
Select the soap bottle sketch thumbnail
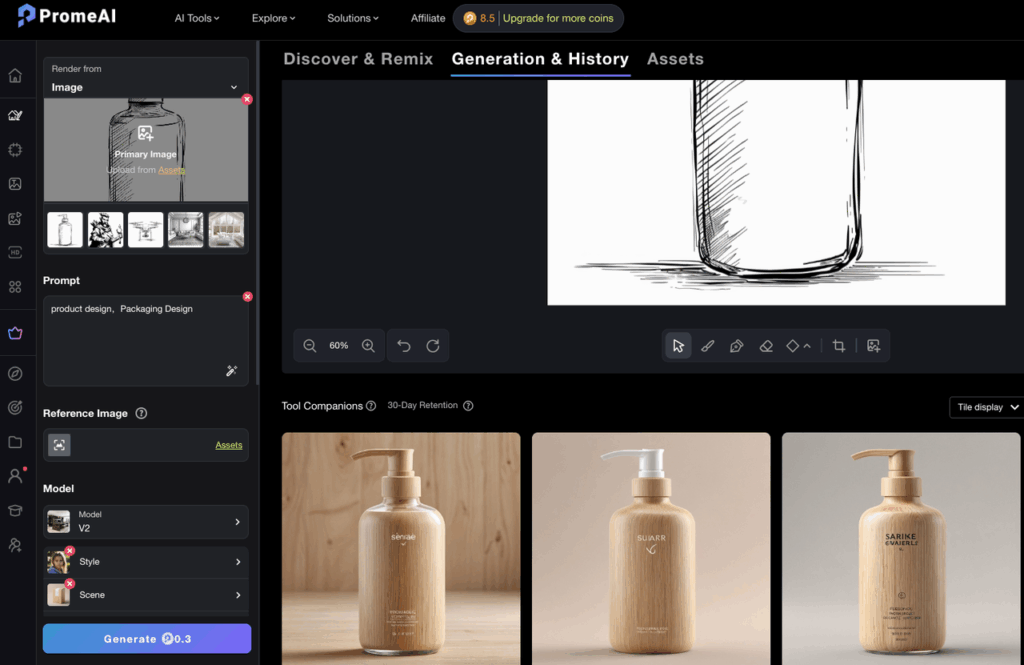coord(65,229)
